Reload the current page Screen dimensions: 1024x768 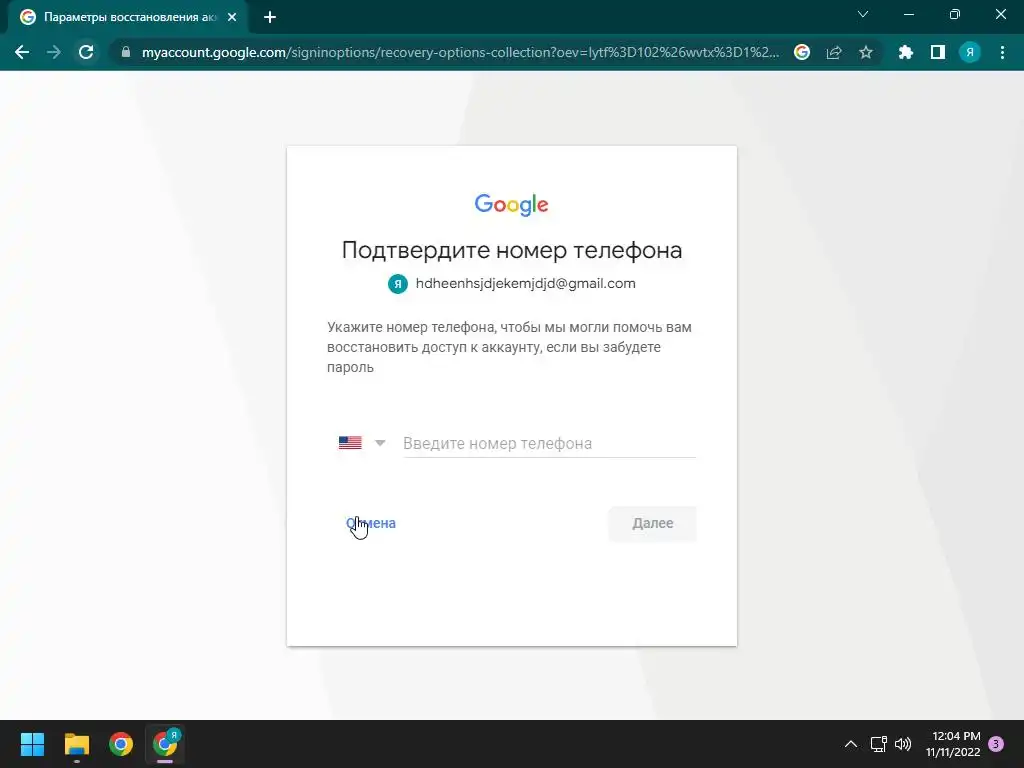pyautogui.click(x=86, y=52)
